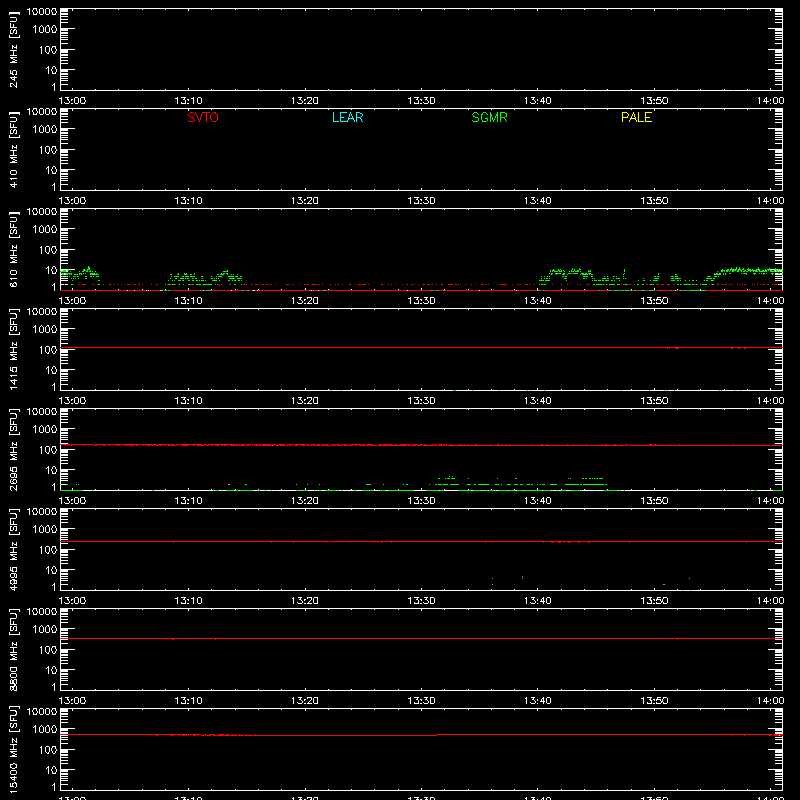Image resolution: width=800 pixels, height=800 pixels.
Task: Select the 245 MHz [SFU] axis title
Action: point(14,49)
